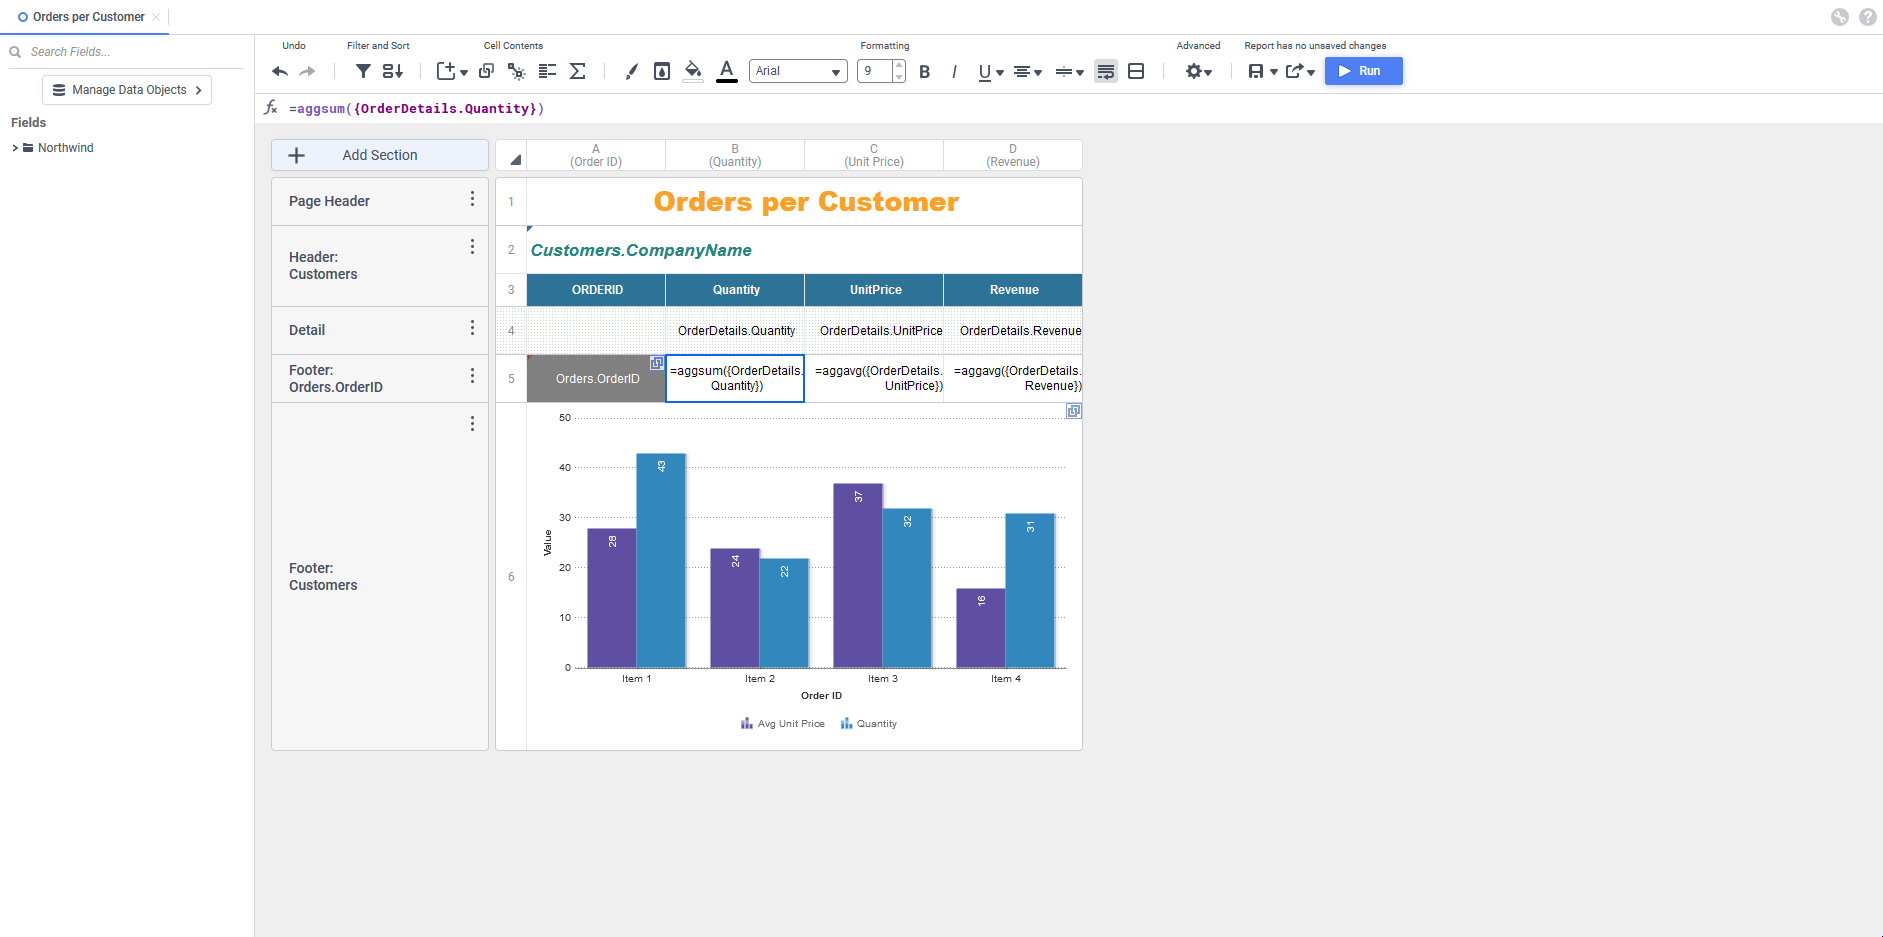Open the horizontal alignment dropdown

pos(1027,72)
